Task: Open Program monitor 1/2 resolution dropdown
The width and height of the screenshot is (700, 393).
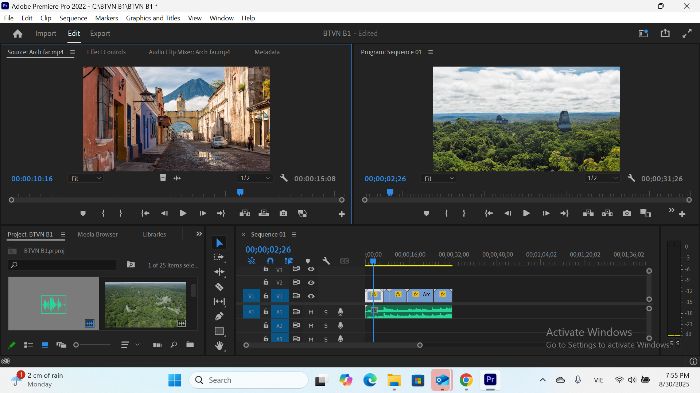Action: pos(602,178)
